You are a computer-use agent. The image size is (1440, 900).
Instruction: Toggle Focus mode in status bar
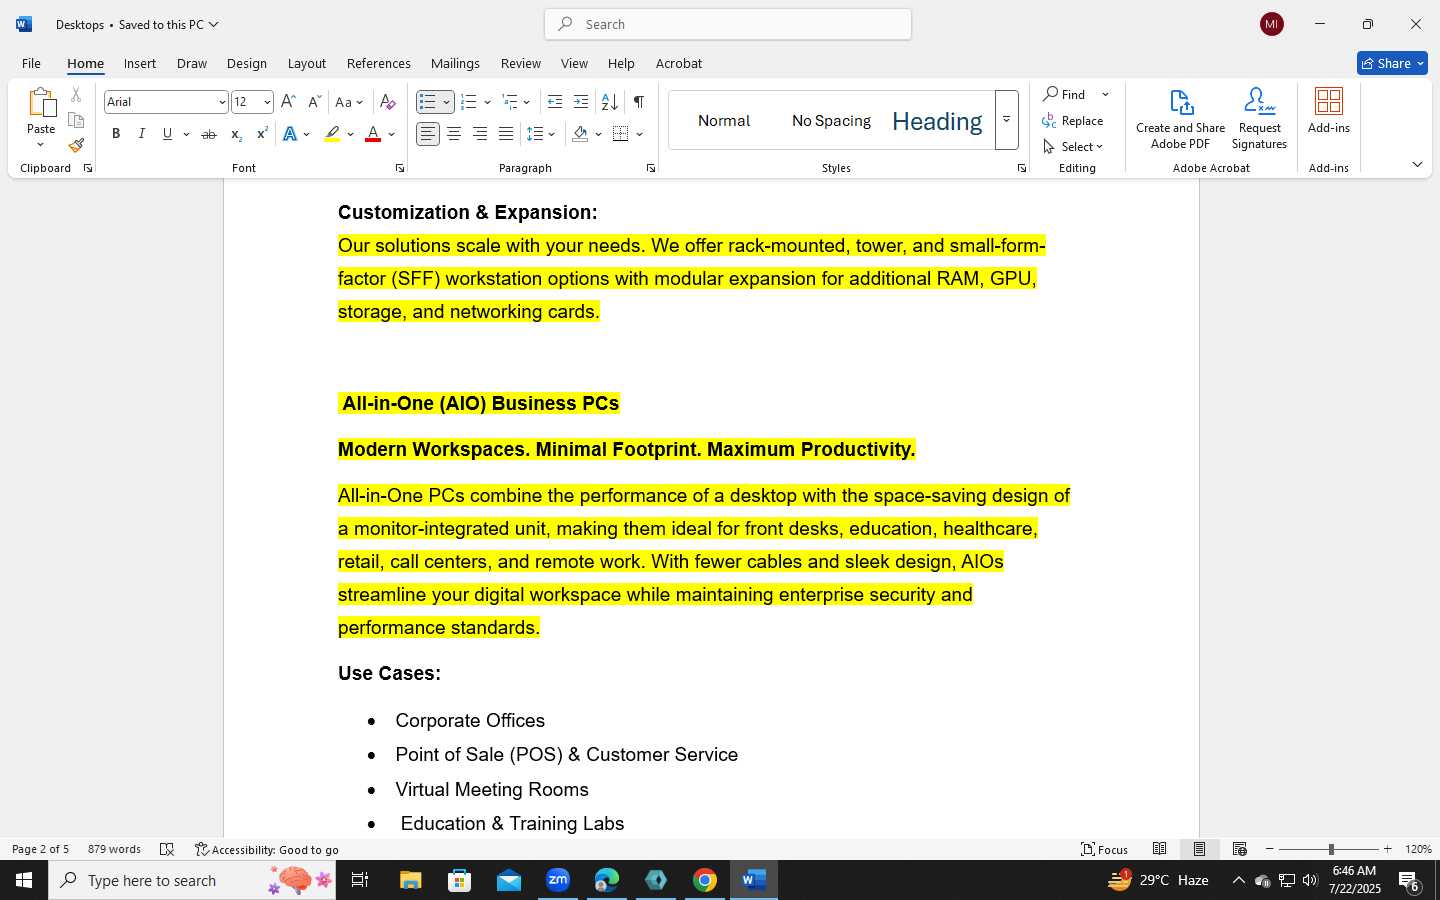click(1104, 849)
